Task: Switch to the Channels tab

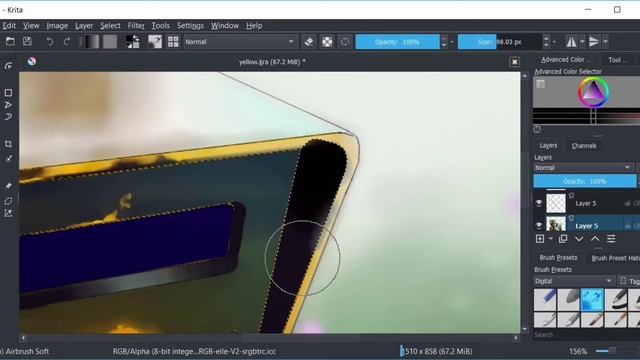Action: [584, 146]
